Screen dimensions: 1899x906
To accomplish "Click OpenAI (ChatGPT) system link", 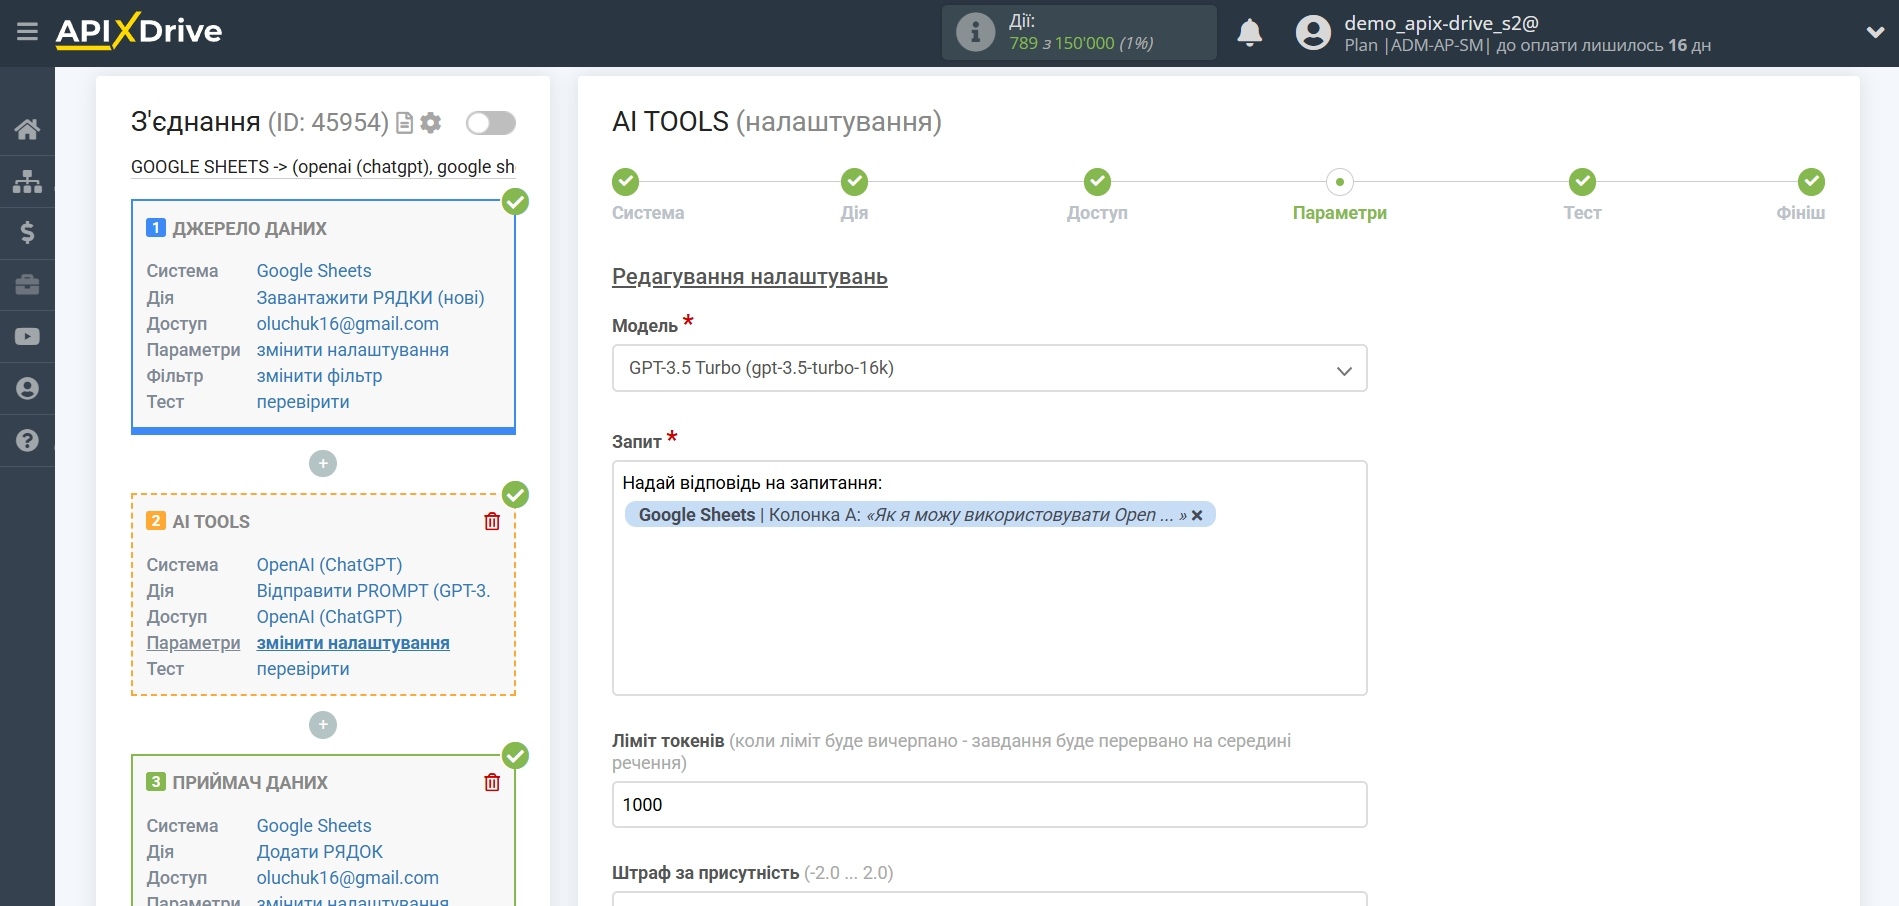I will pyautogui.click(x=329, y=565).
